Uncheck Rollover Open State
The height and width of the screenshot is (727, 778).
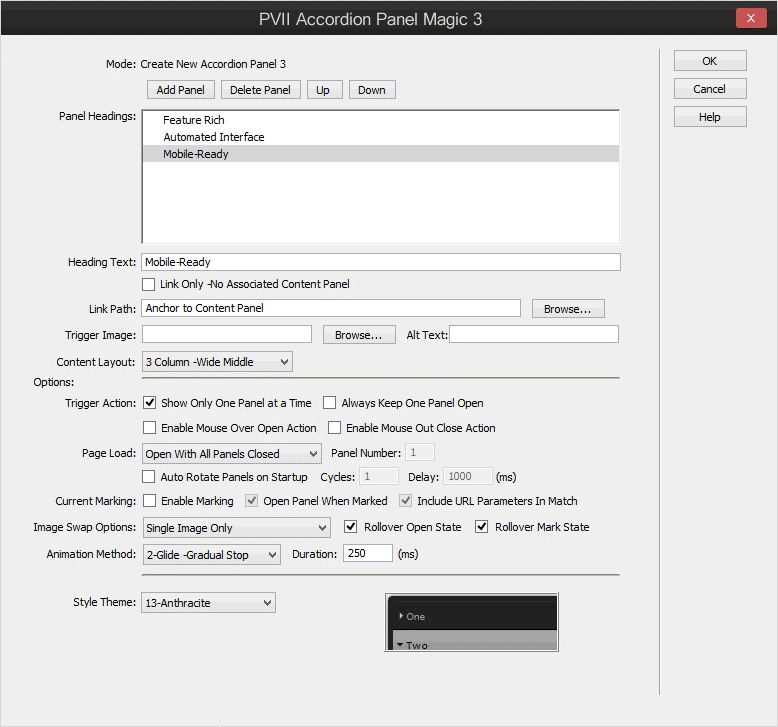click(350, 527)
